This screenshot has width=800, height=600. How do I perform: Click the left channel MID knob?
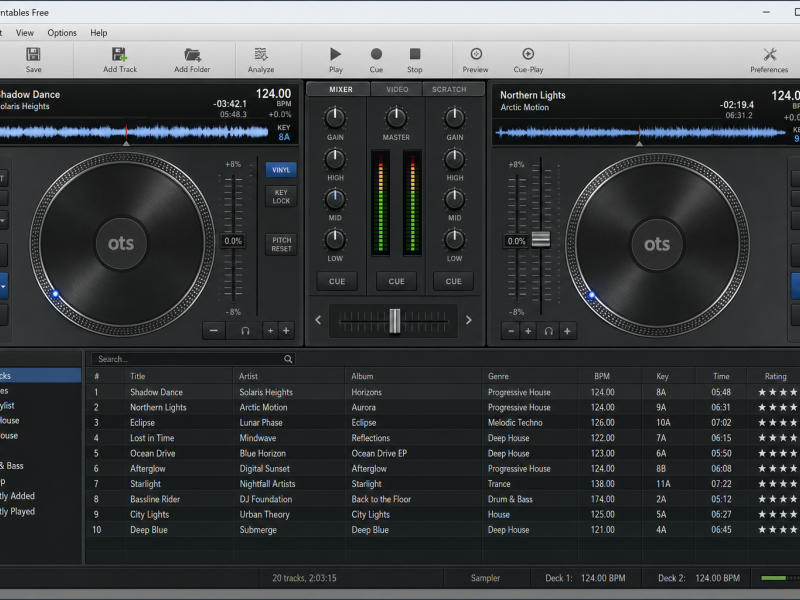(x=335, y=199)
